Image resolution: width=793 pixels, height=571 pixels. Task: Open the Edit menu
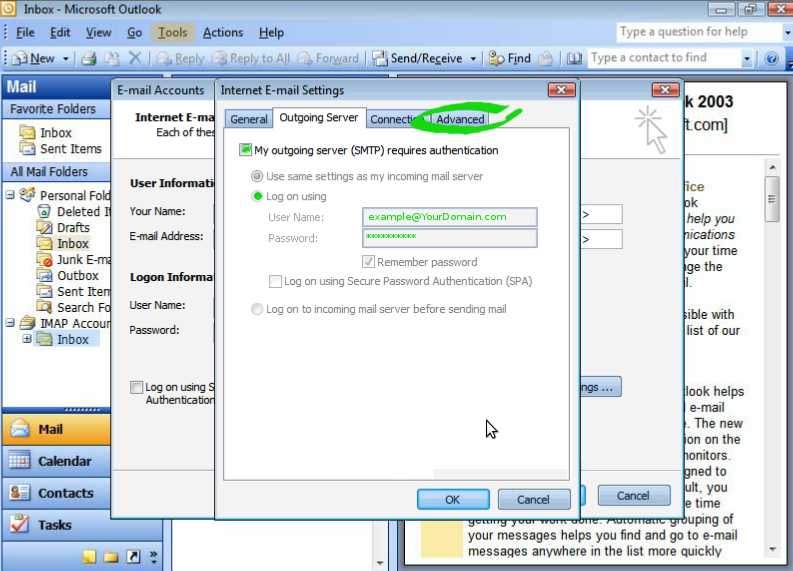click(x=60, y=32)
